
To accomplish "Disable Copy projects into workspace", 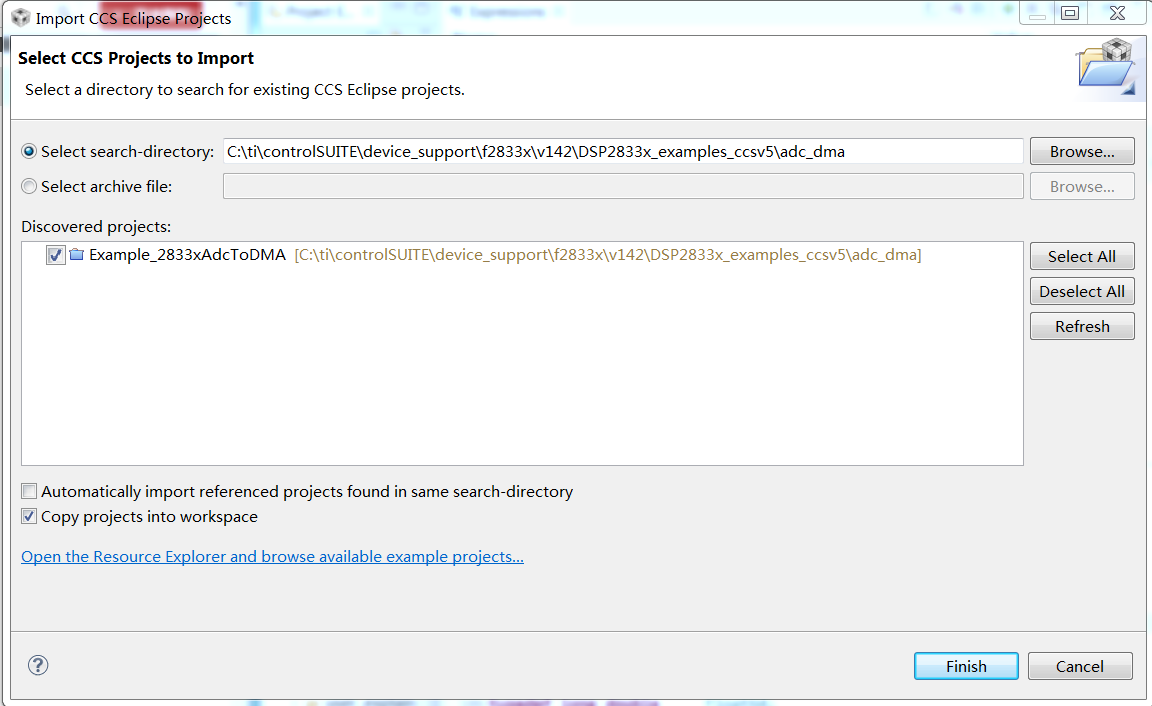I will pos(30,517).
